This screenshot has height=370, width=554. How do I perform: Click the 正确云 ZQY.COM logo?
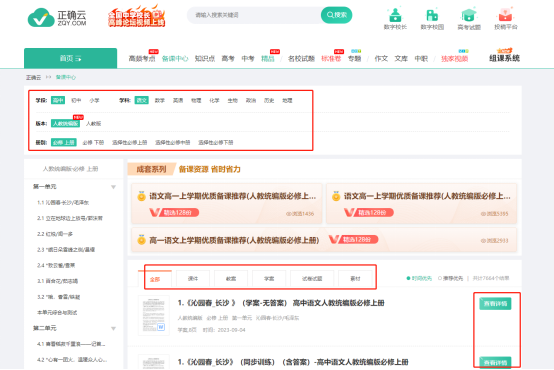pos(57,18)
